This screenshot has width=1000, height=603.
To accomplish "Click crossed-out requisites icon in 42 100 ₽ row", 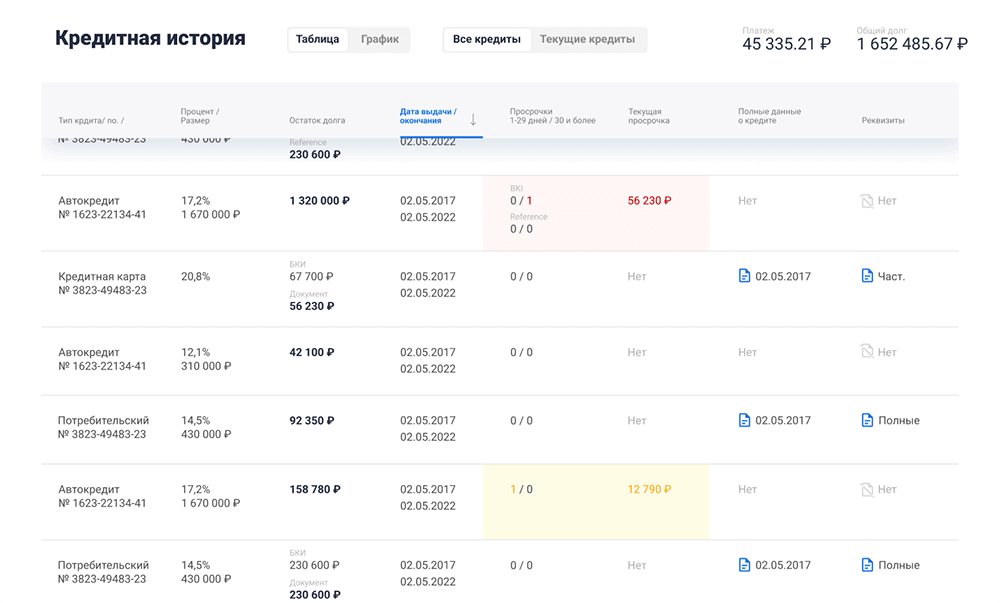I will pos(867,352).
